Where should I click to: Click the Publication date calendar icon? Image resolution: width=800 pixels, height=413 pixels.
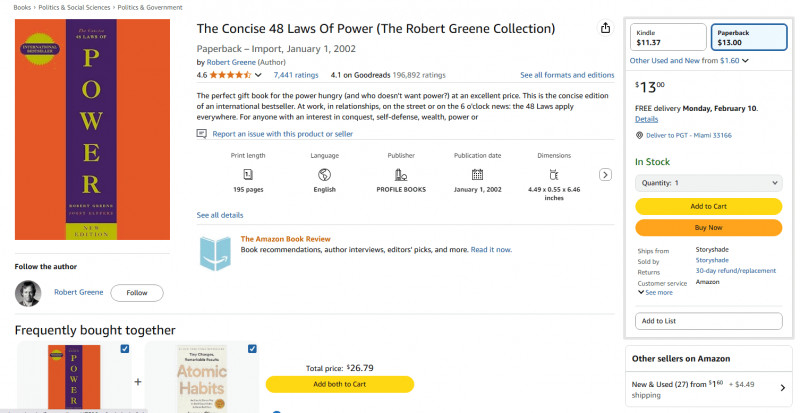coord(477,174)
